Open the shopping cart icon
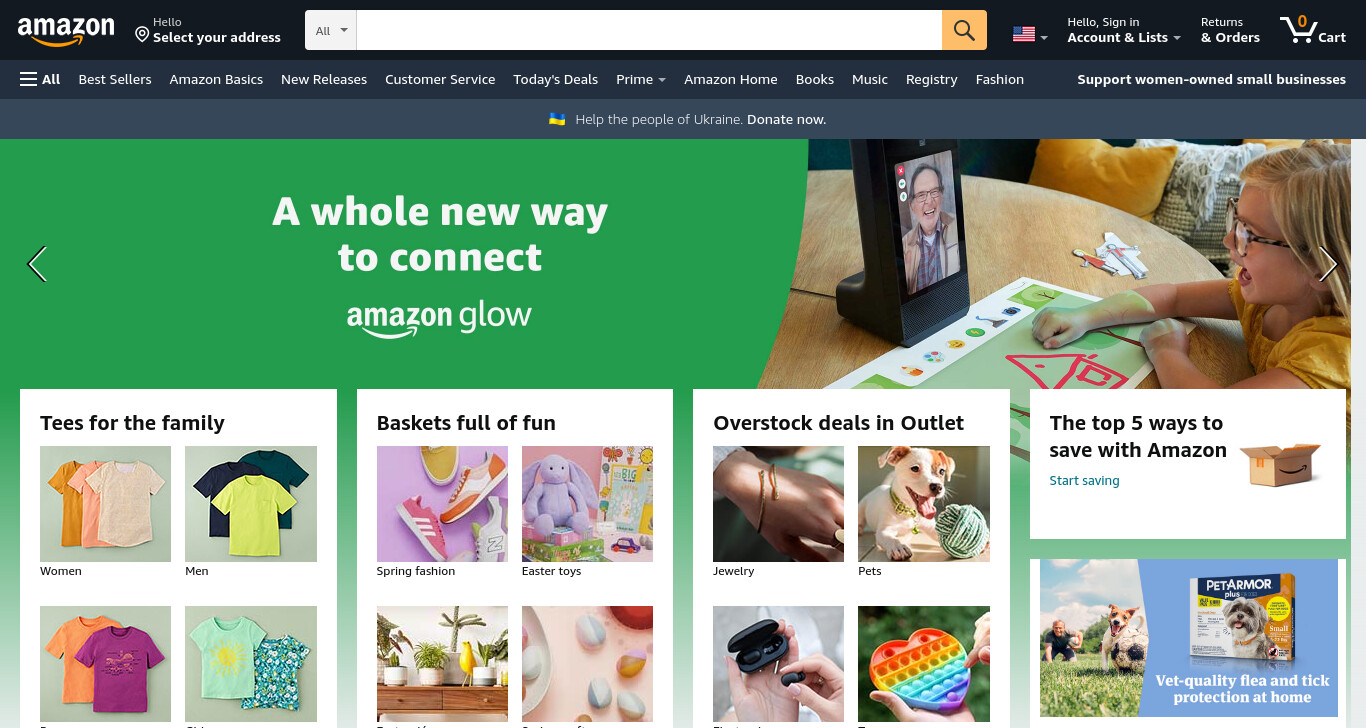 pyautogui.click(x=1313, y=30)
